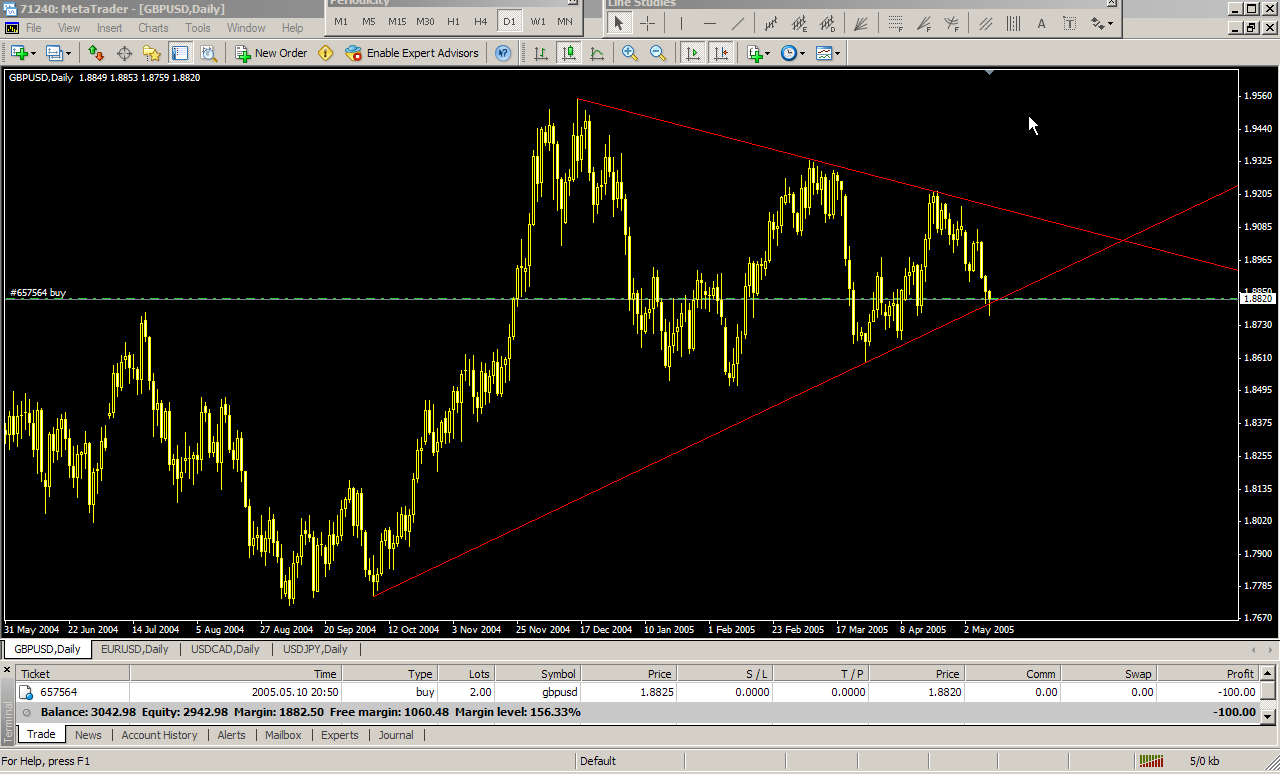The width and height of the screenshot is (1280, 774).
Task: Click the New Order button
Action: point(271,53)
